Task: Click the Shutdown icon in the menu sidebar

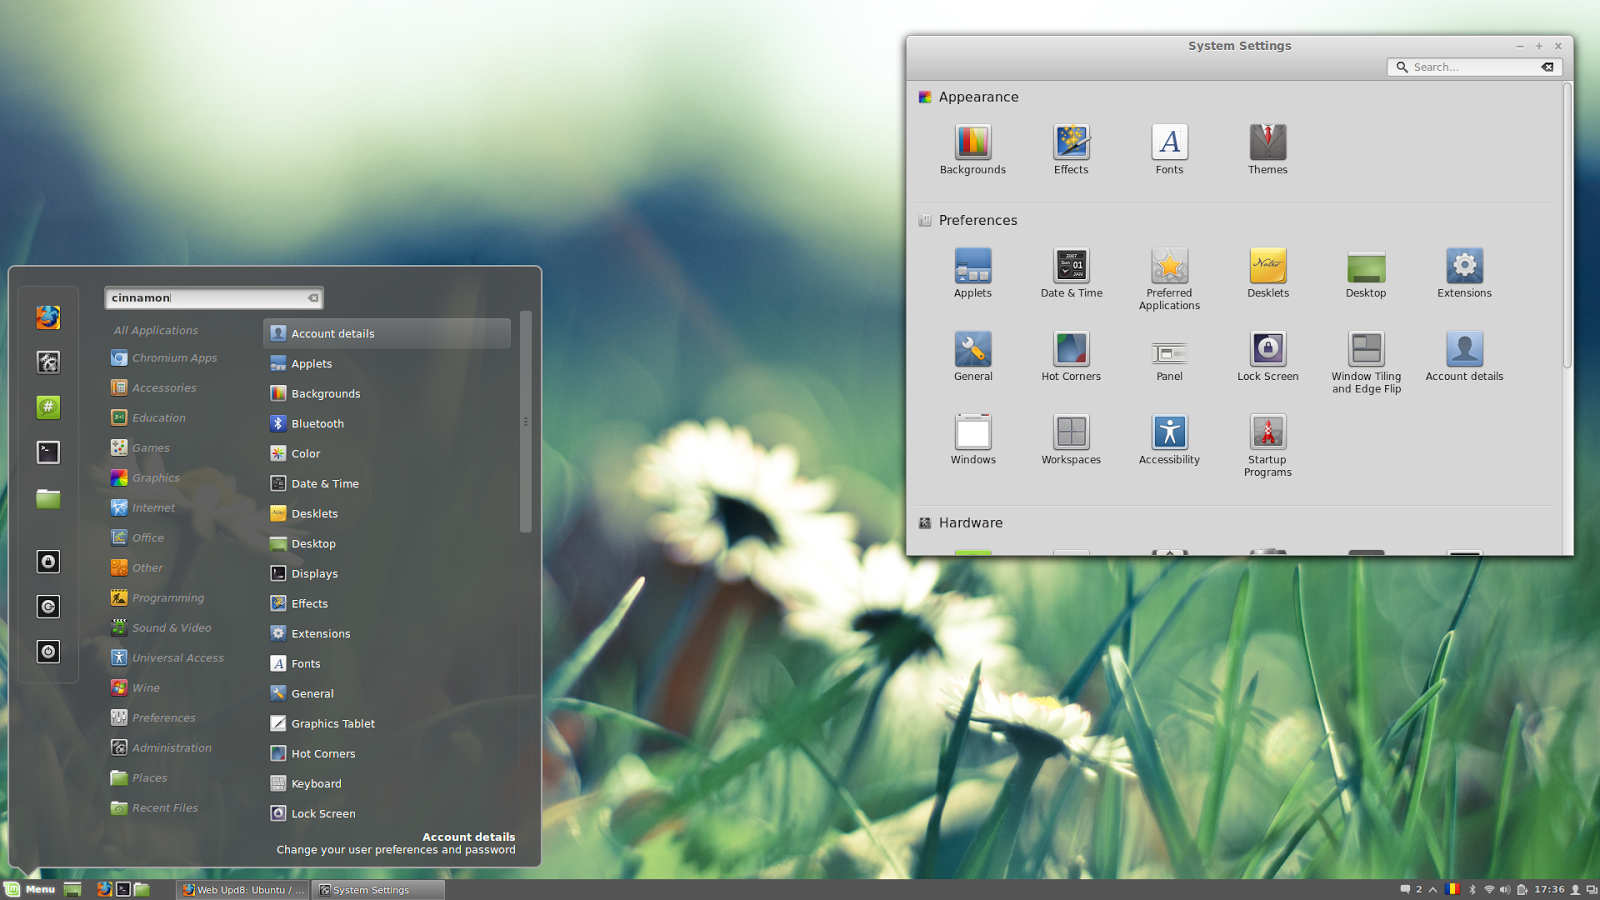Action: point(47,651)
